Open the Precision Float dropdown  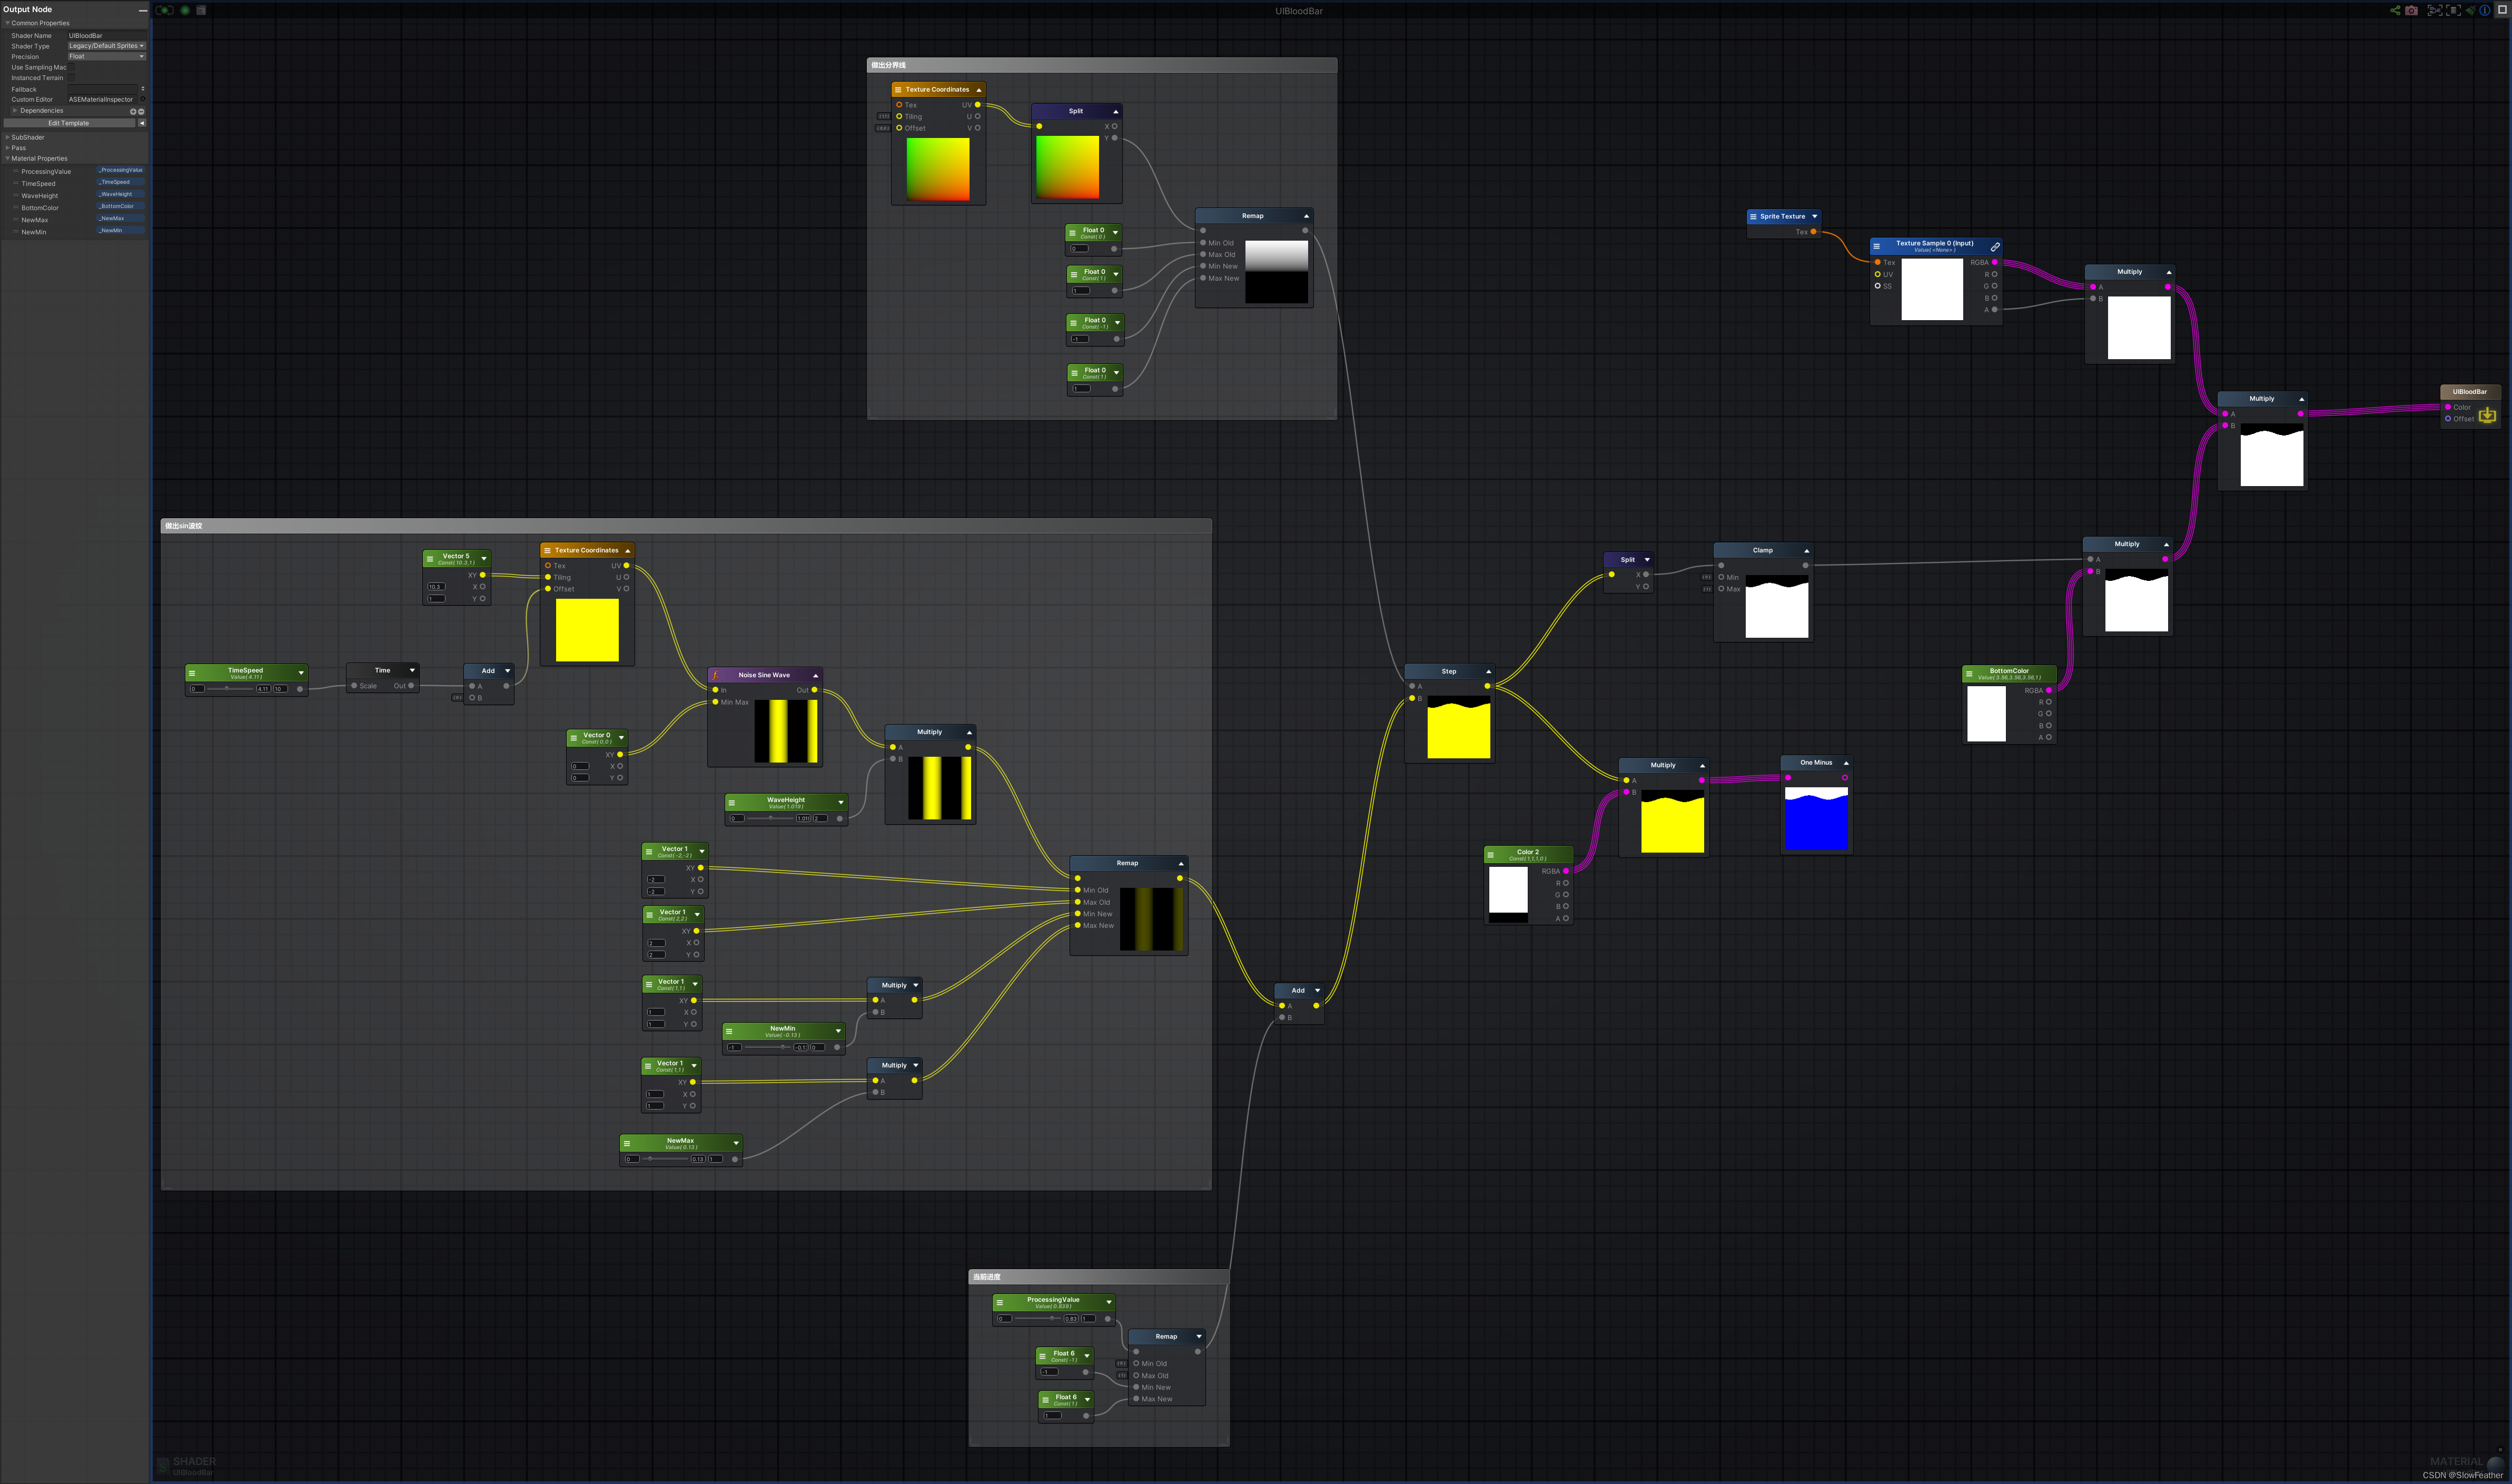click(x=107, y=56)
